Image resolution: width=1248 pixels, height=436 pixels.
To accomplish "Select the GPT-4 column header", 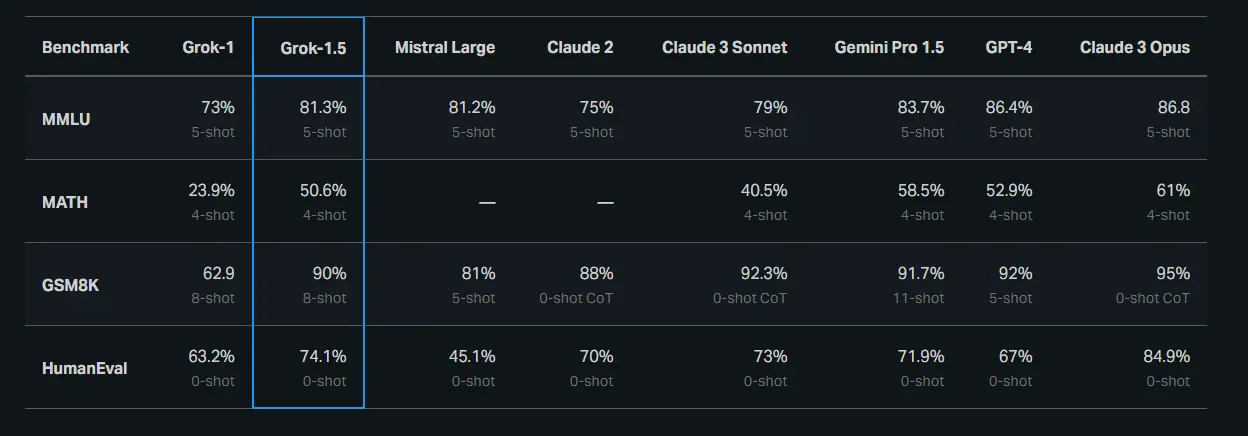I will (x=1008, y=47).
